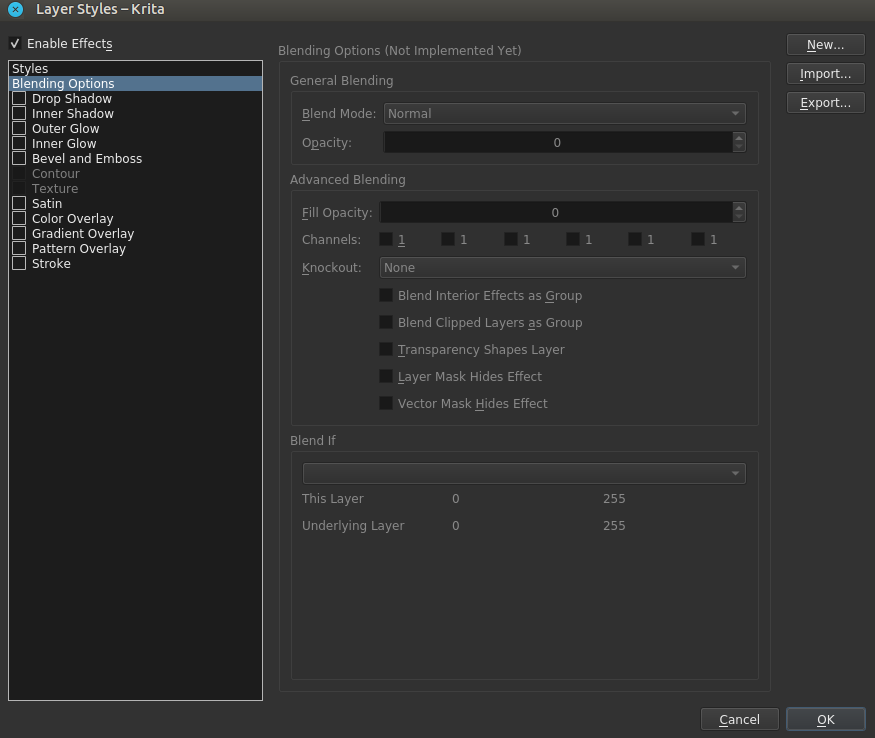The image size is (875, 738).
Task: Click the Export... button
Action: pyautogui.click(x=825, y=103)
